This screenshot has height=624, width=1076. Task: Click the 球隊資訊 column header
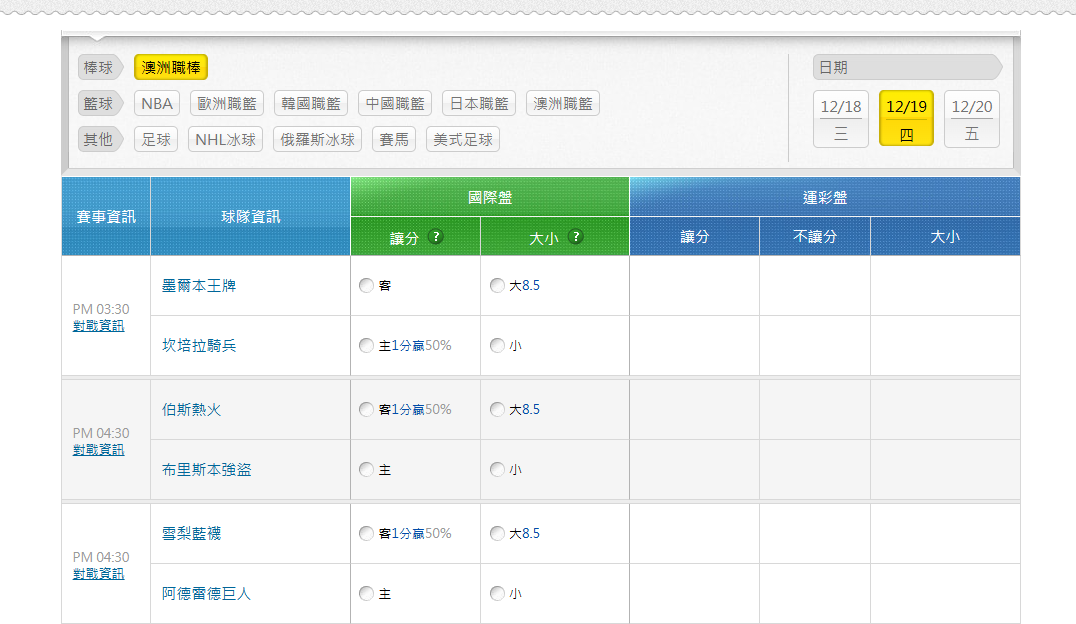[250, 217]
